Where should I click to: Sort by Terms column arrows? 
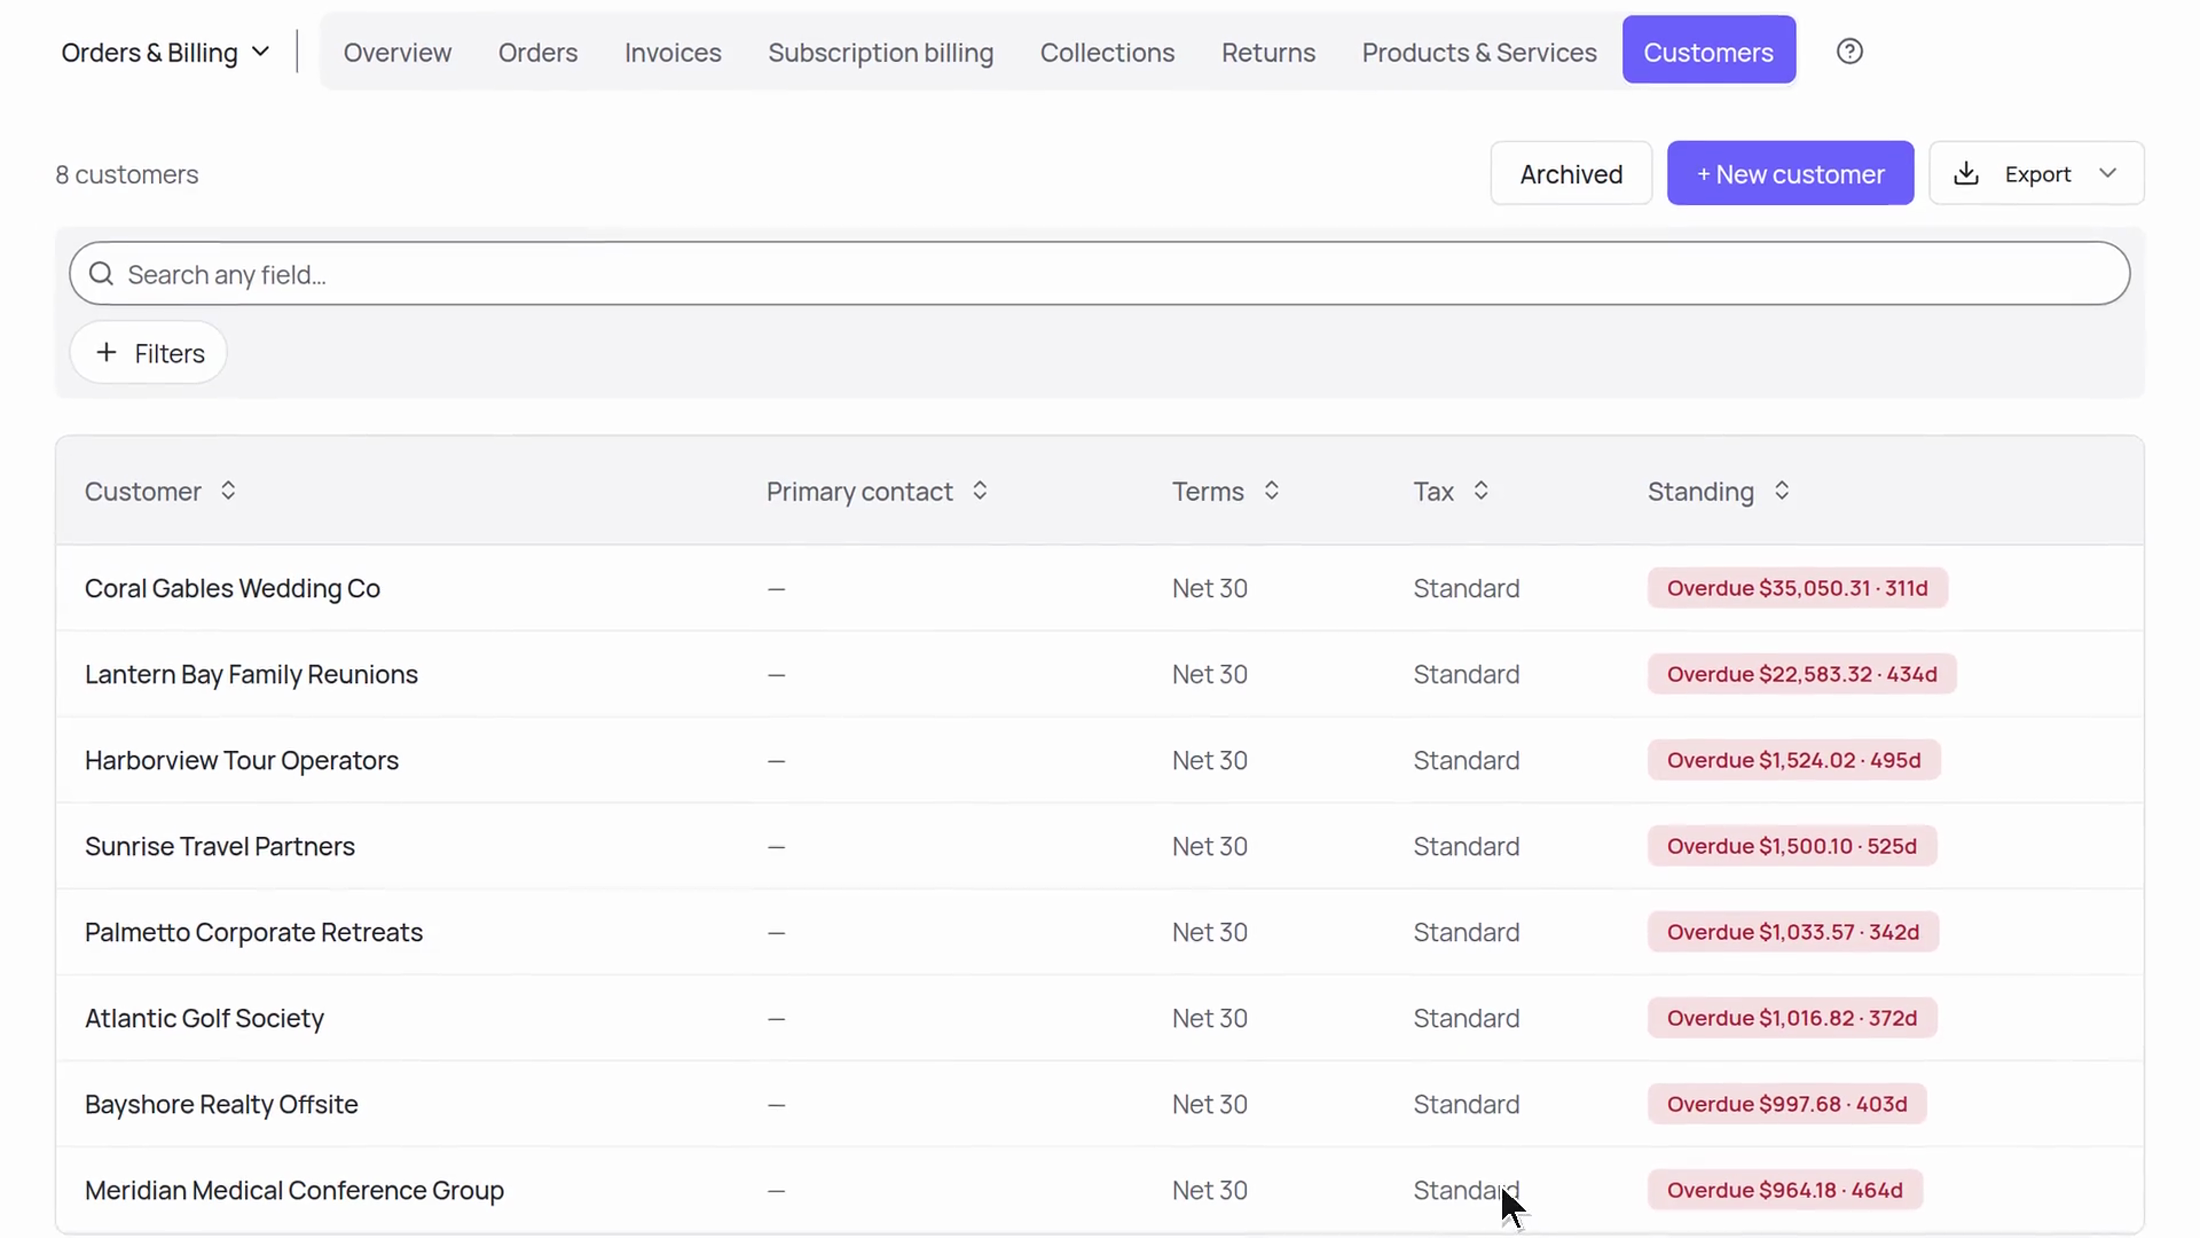[1271, 490]
